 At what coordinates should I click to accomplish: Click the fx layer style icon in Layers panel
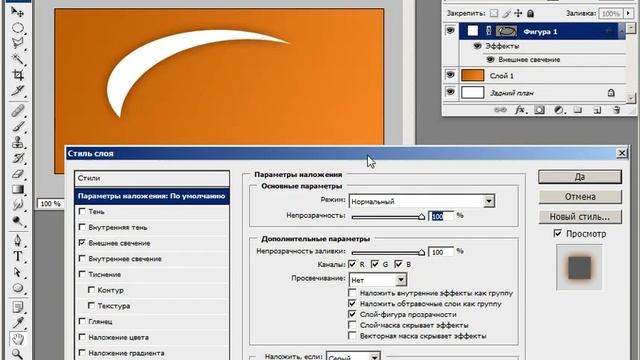(x=520, y=110)
